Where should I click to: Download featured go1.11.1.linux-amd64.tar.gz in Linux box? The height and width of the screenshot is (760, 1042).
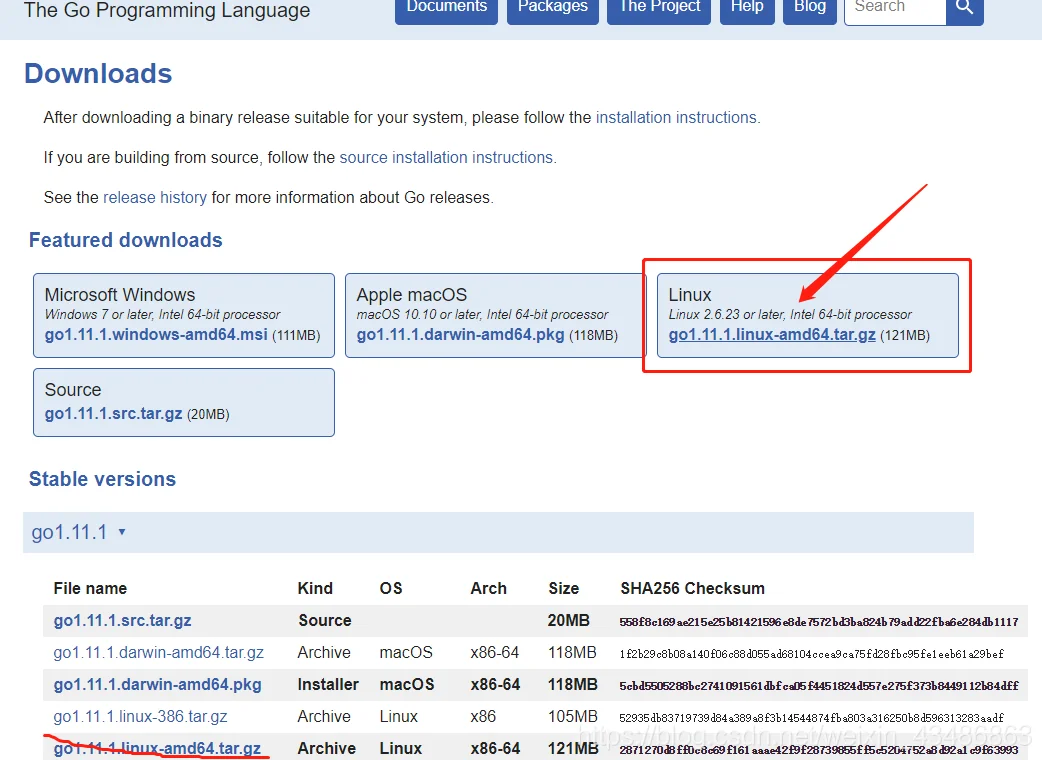coord(772,334)
